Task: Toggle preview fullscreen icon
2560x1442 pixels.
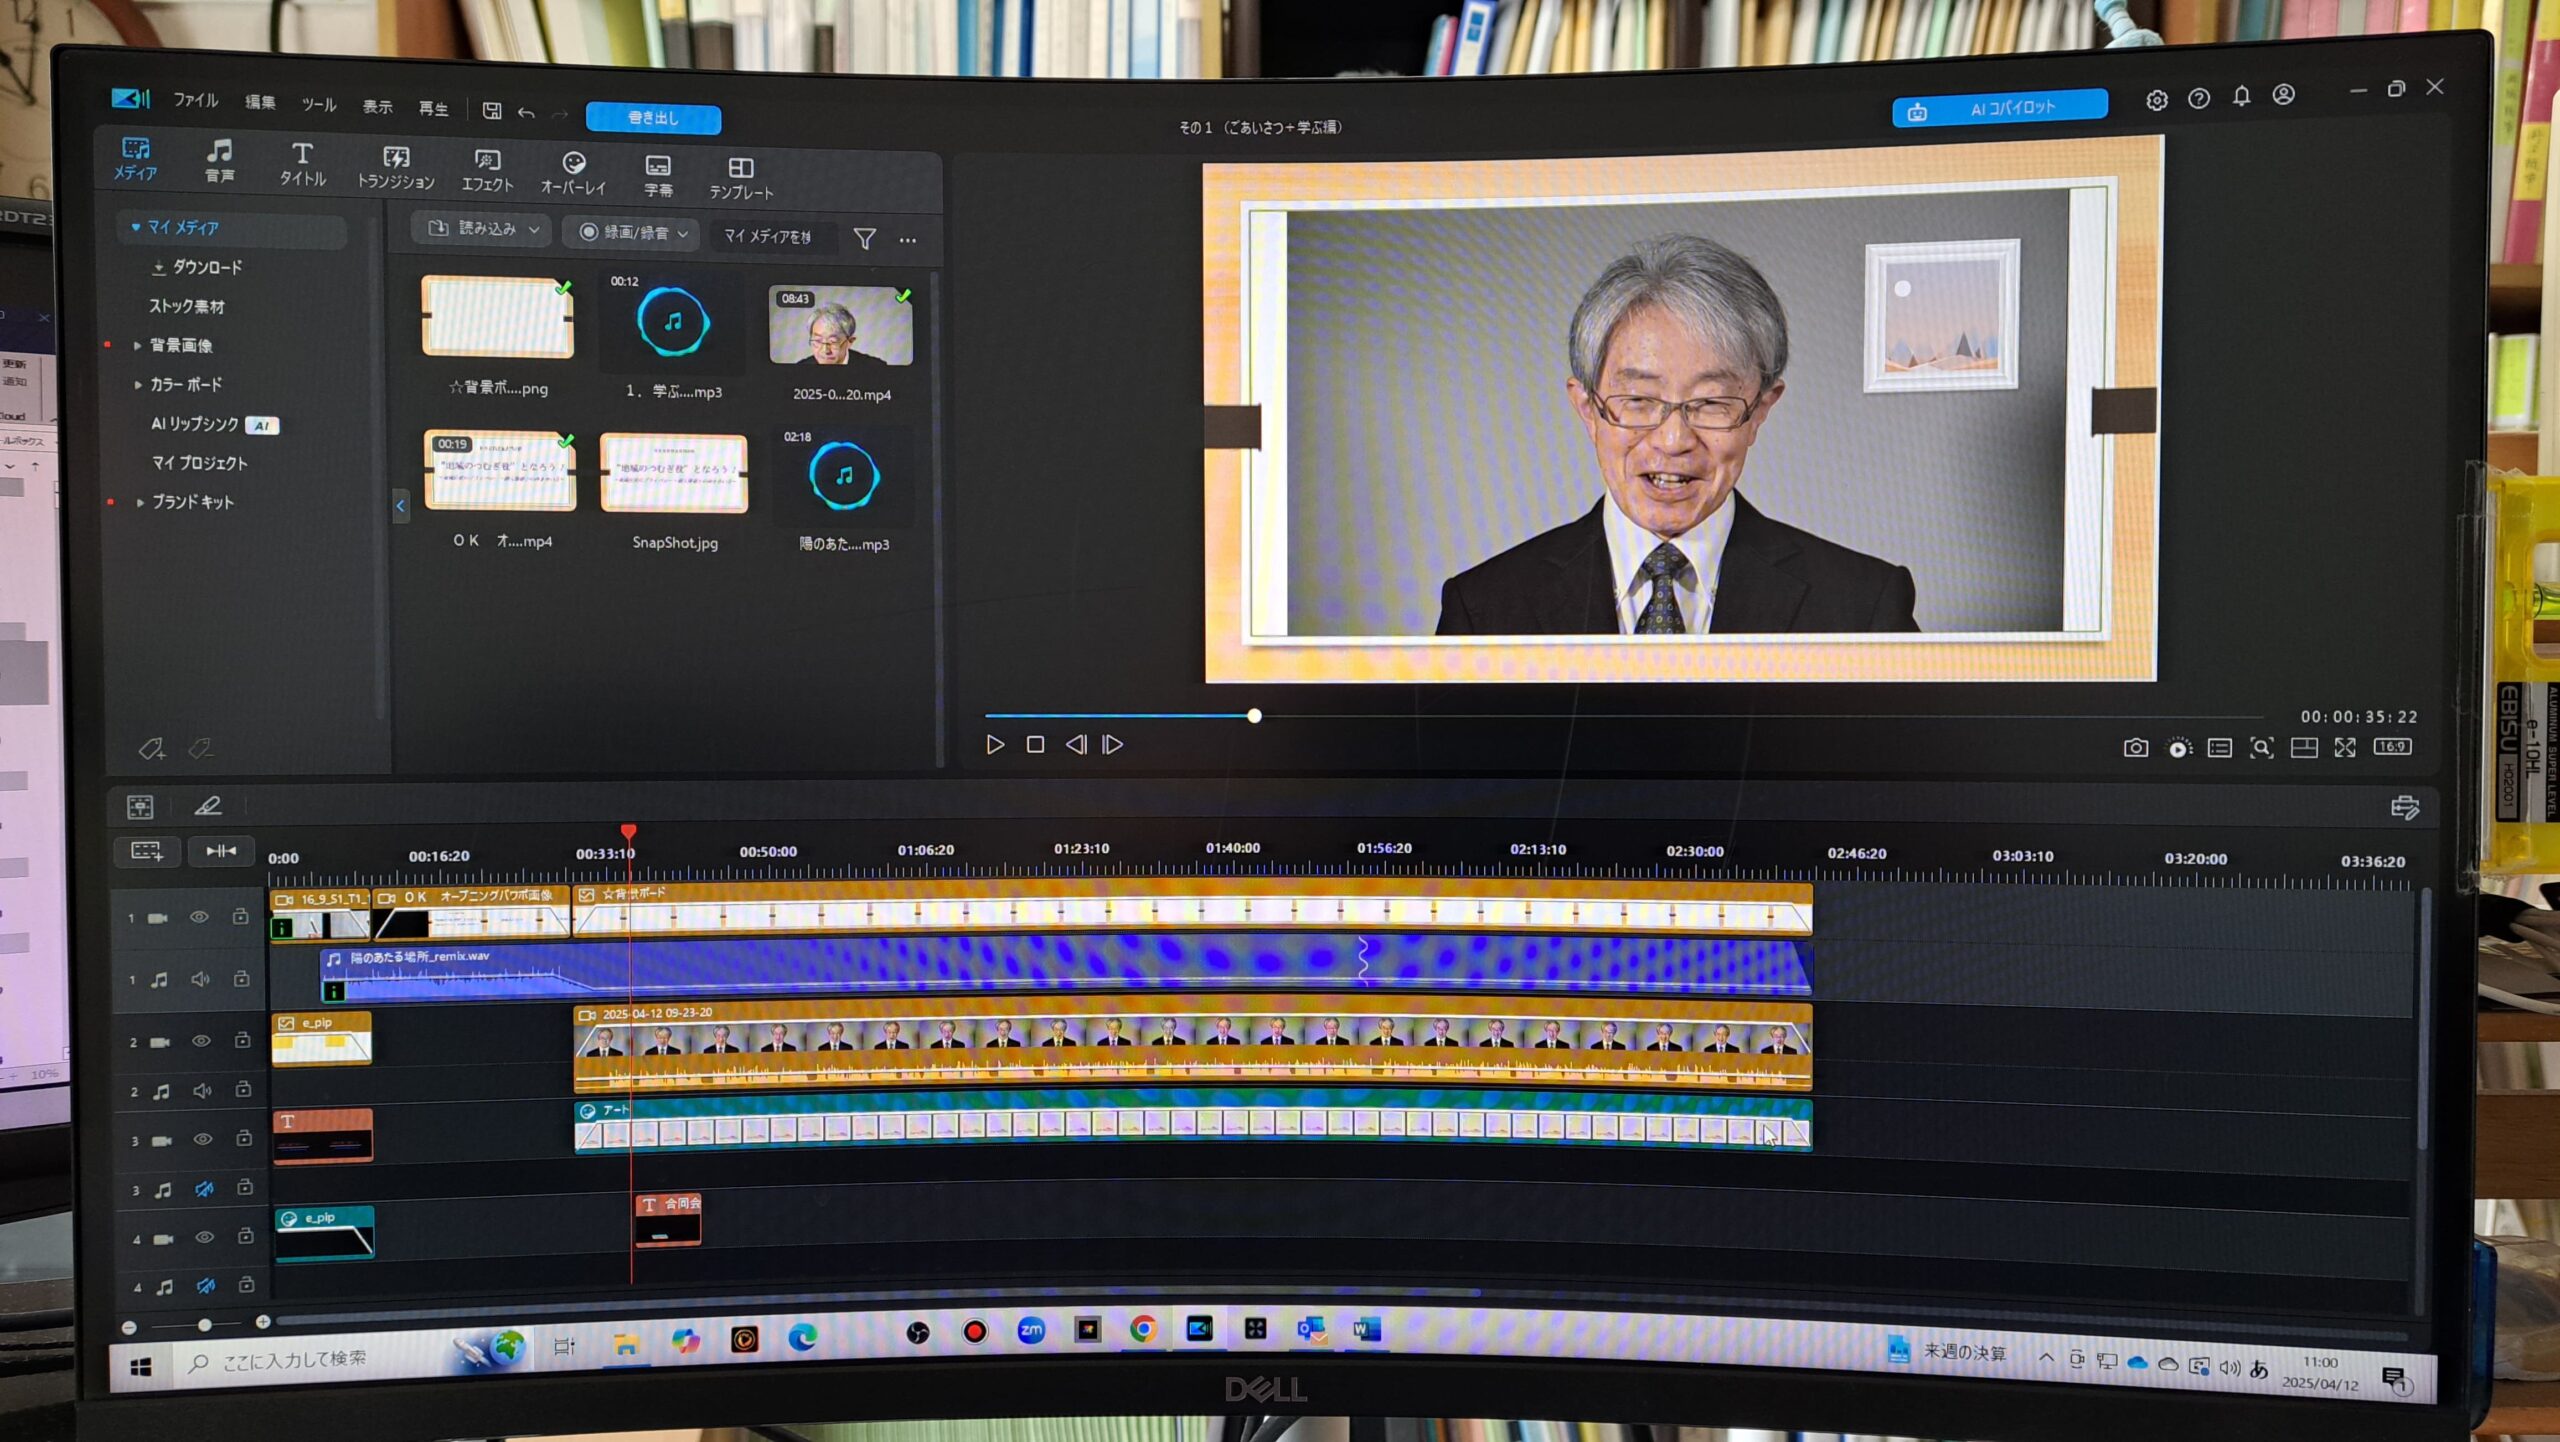Action: tap(2345, 747)
